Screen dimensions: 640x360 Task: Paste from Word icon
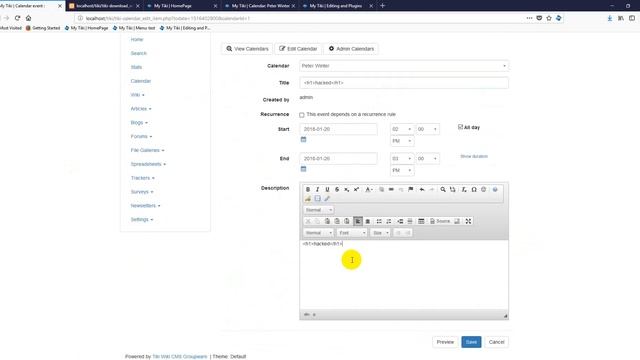[x=347, y=221]
